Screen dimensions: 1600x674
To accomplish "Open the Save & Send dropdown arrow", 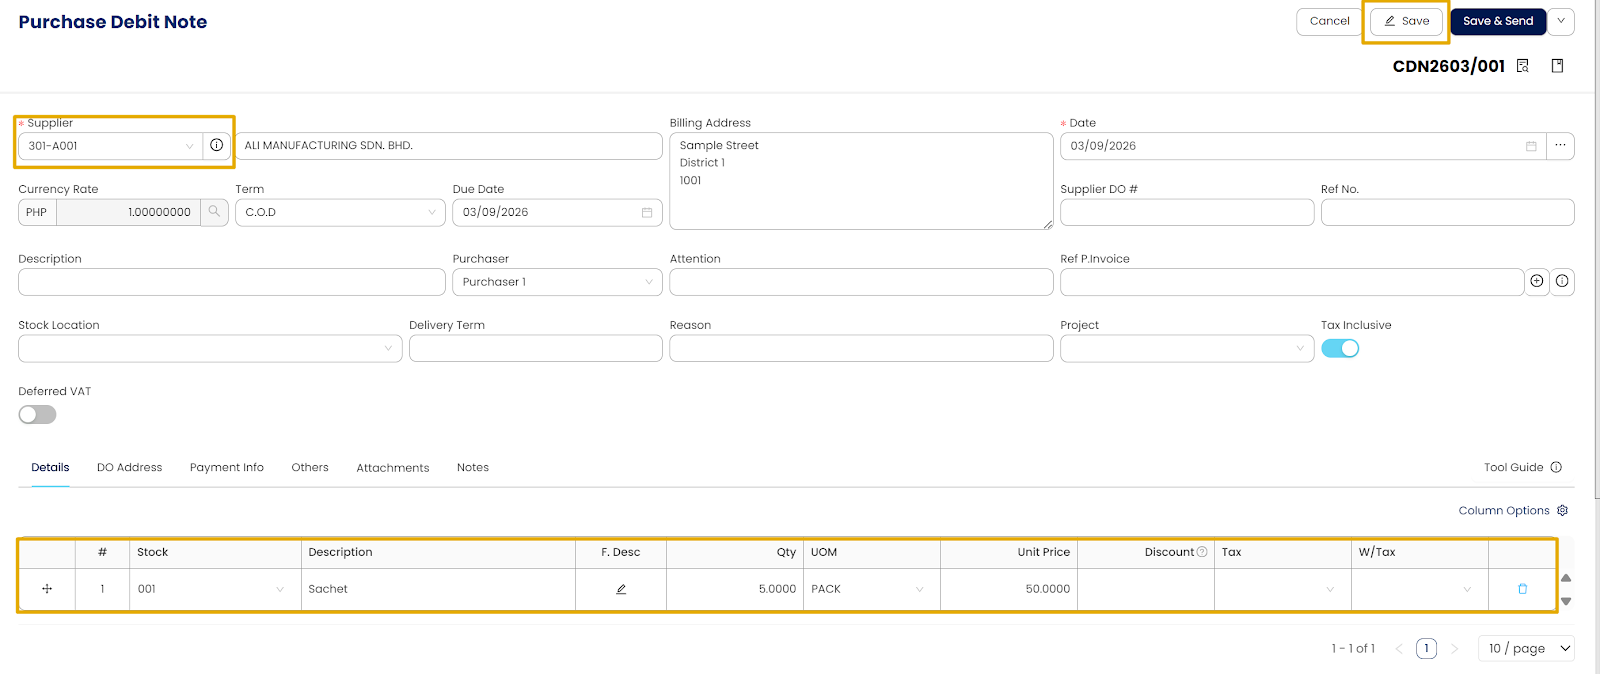I will pos(1561,21).
